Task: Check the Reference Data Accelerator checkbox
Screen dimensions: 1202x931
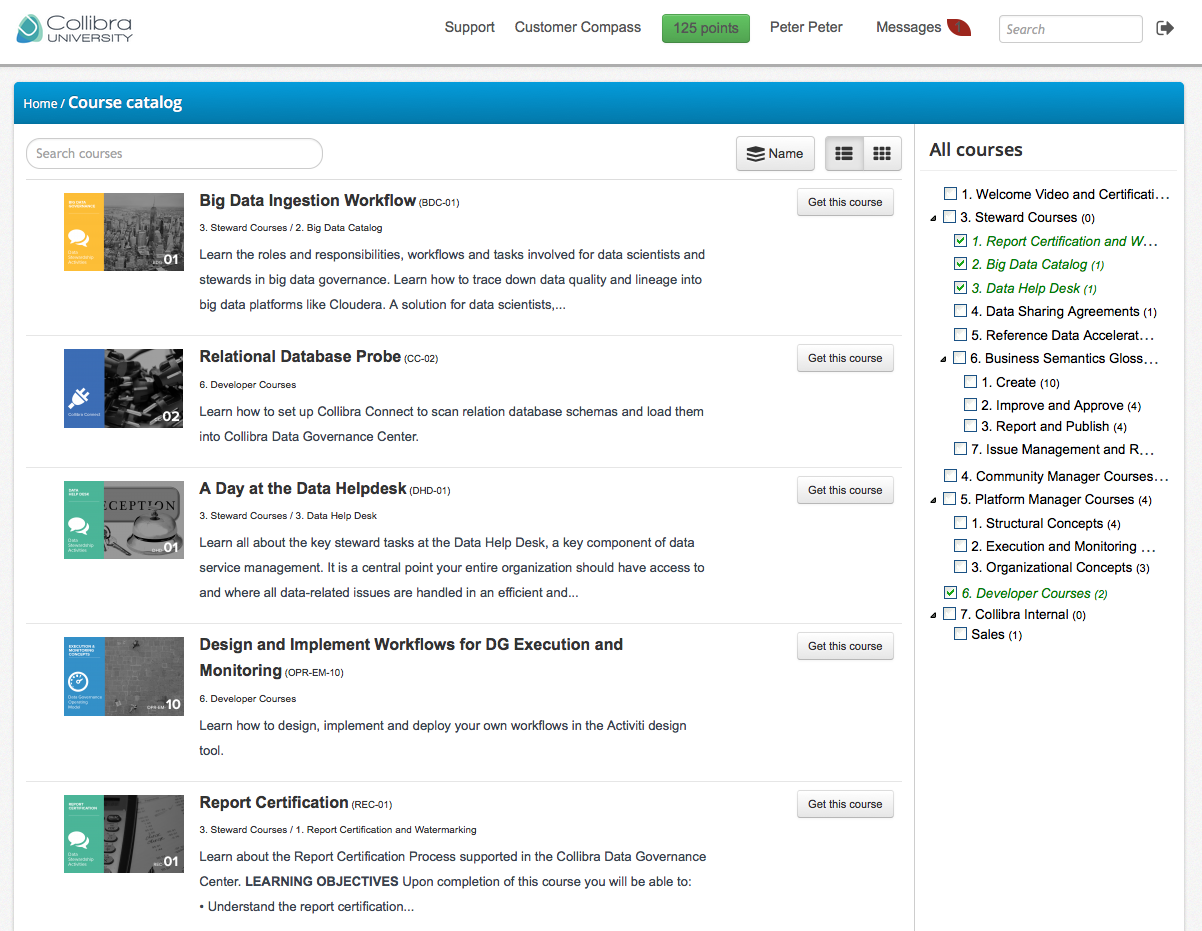Action: tap(960, 335)
